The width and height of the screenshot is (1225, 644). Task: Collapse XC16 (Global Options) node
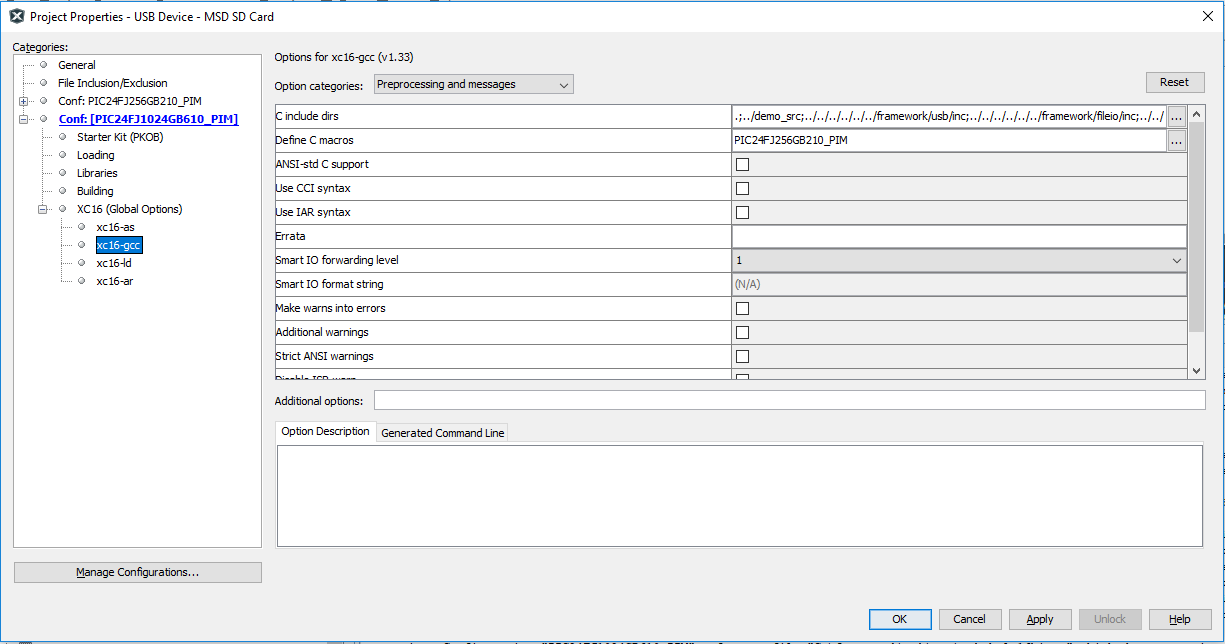click(x=43, y=209)
